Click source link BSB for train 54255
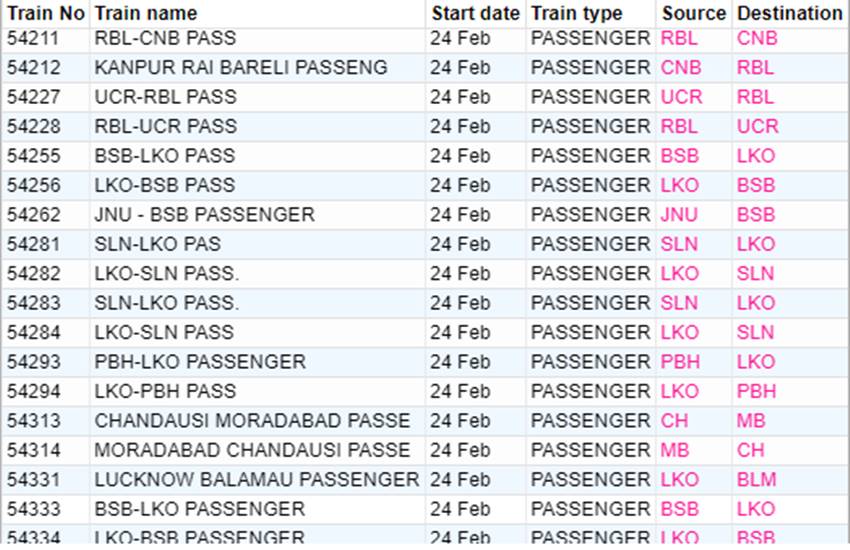This screenshot has width=850, height=550. tap(679, 156)
